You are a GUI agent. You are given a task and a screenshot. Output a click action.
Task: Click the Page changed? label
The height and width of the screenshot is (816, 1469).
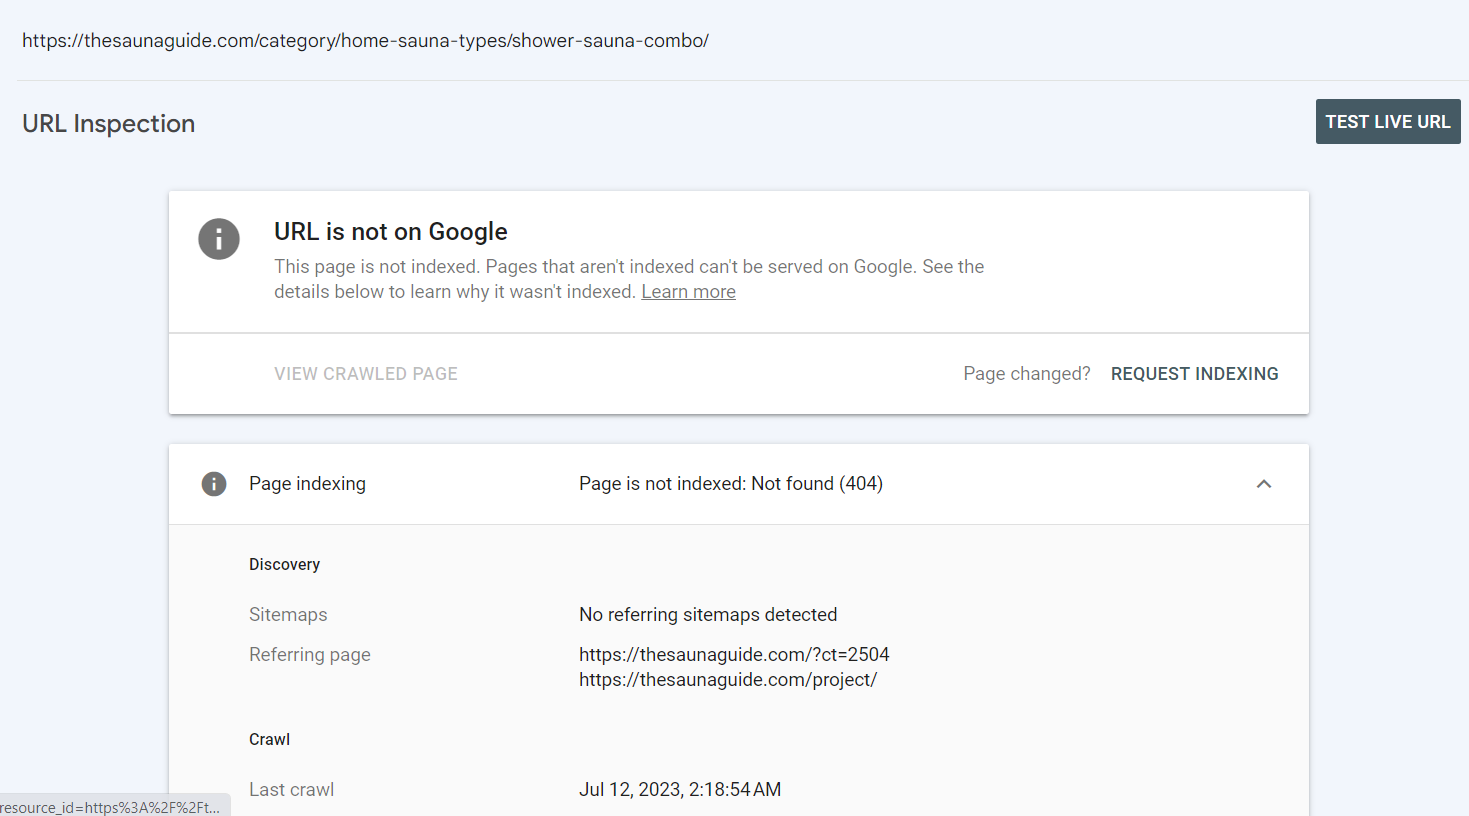[1026, 372]
